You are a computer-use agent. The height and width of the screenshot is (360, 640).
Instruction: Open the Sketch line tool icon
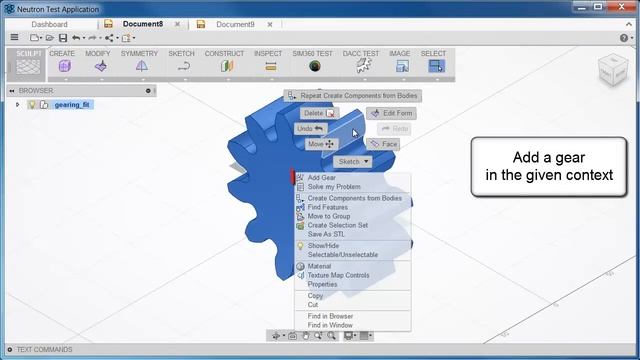pyautogui.click(x=184, y=66)
